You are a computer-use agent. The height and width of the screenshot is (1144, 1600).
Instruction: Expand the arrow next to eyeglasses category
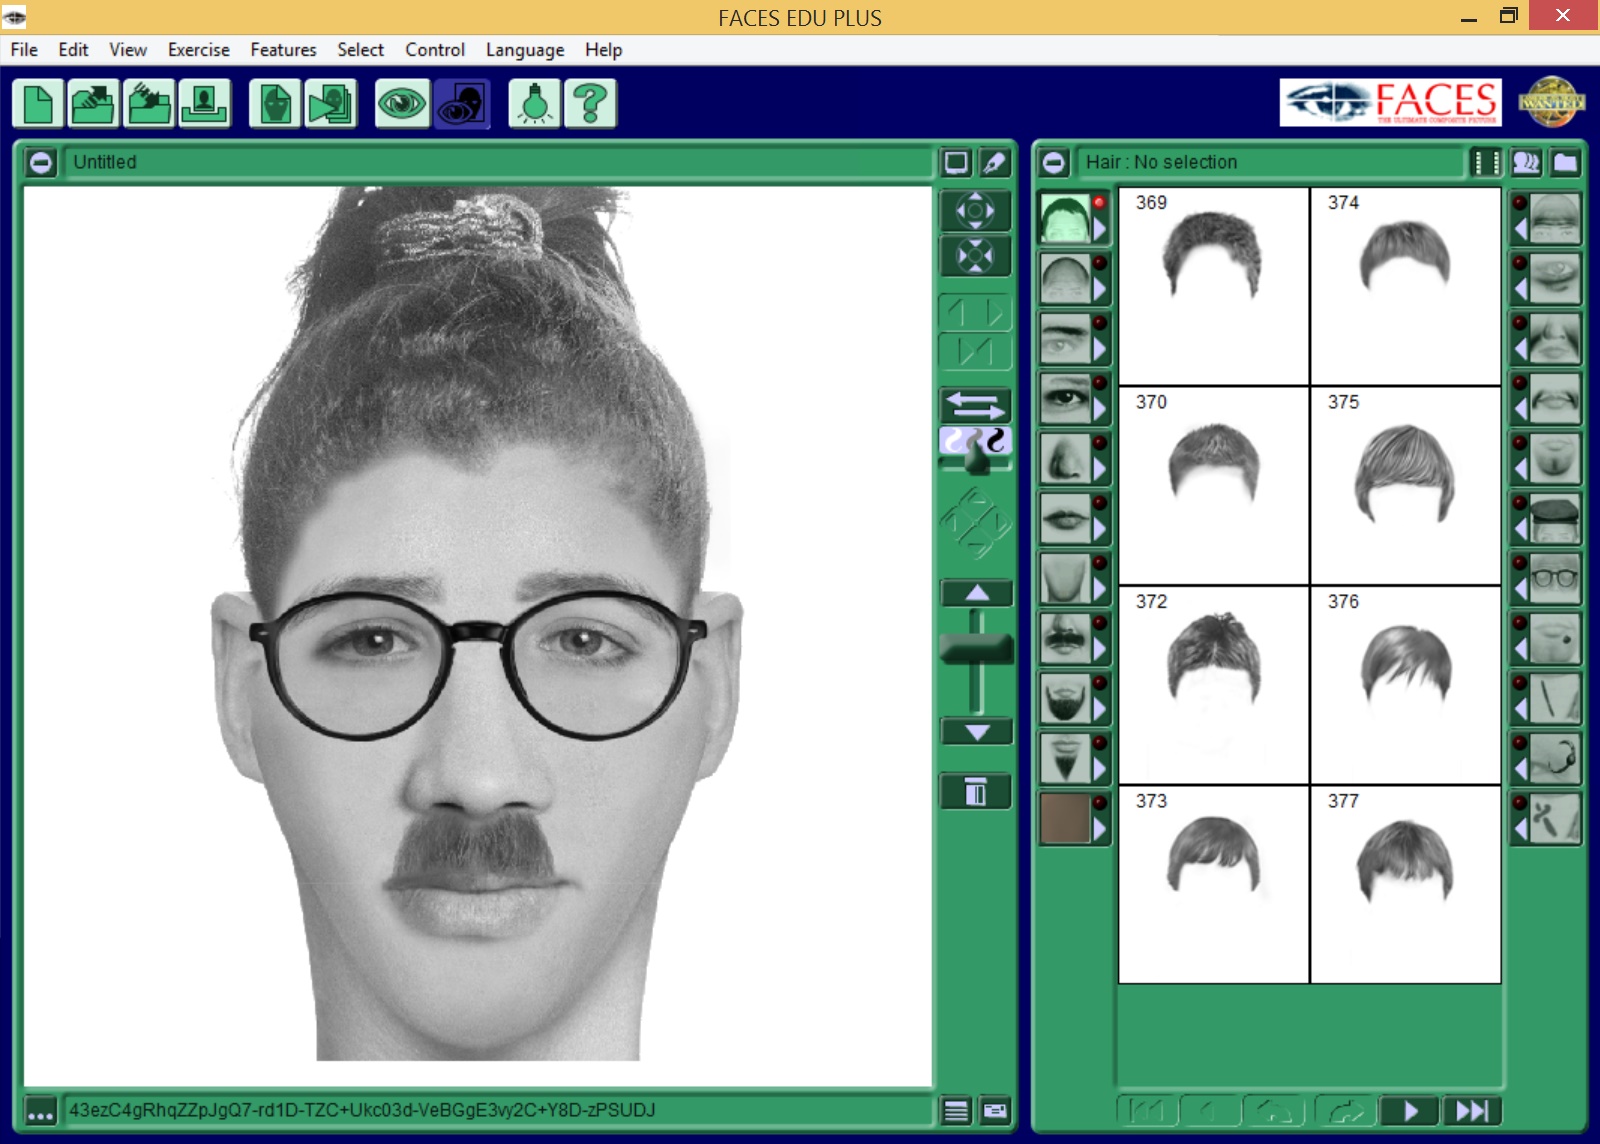click(1521, 589)
